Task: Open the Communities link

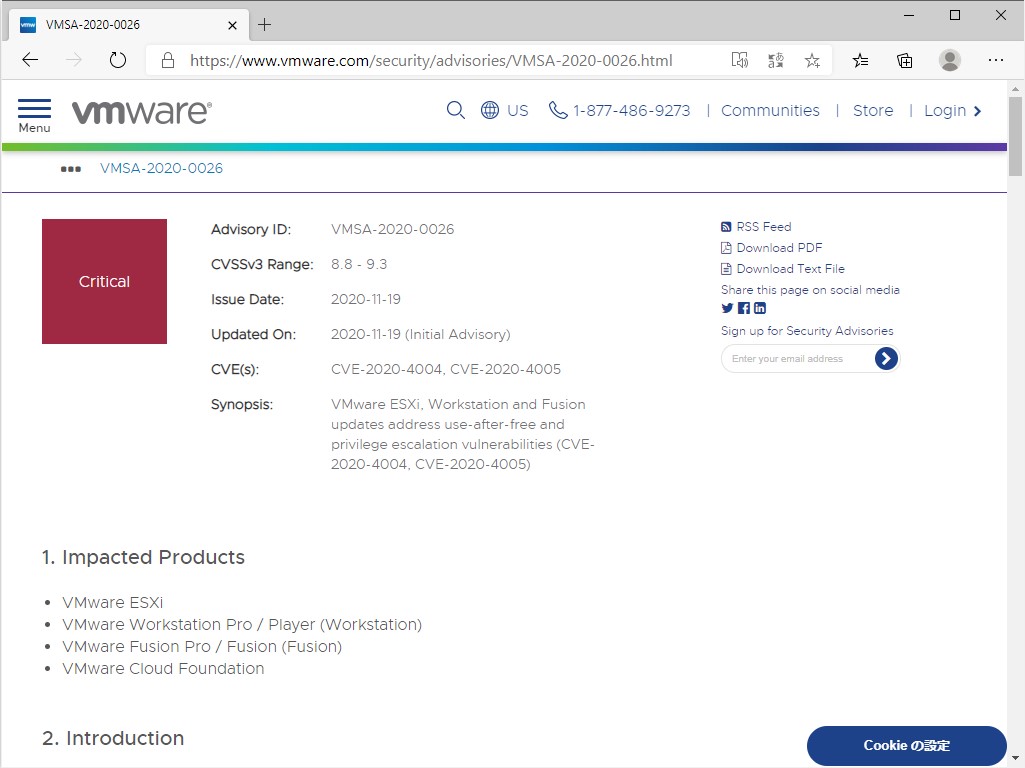Action: (x=770, y=110)
